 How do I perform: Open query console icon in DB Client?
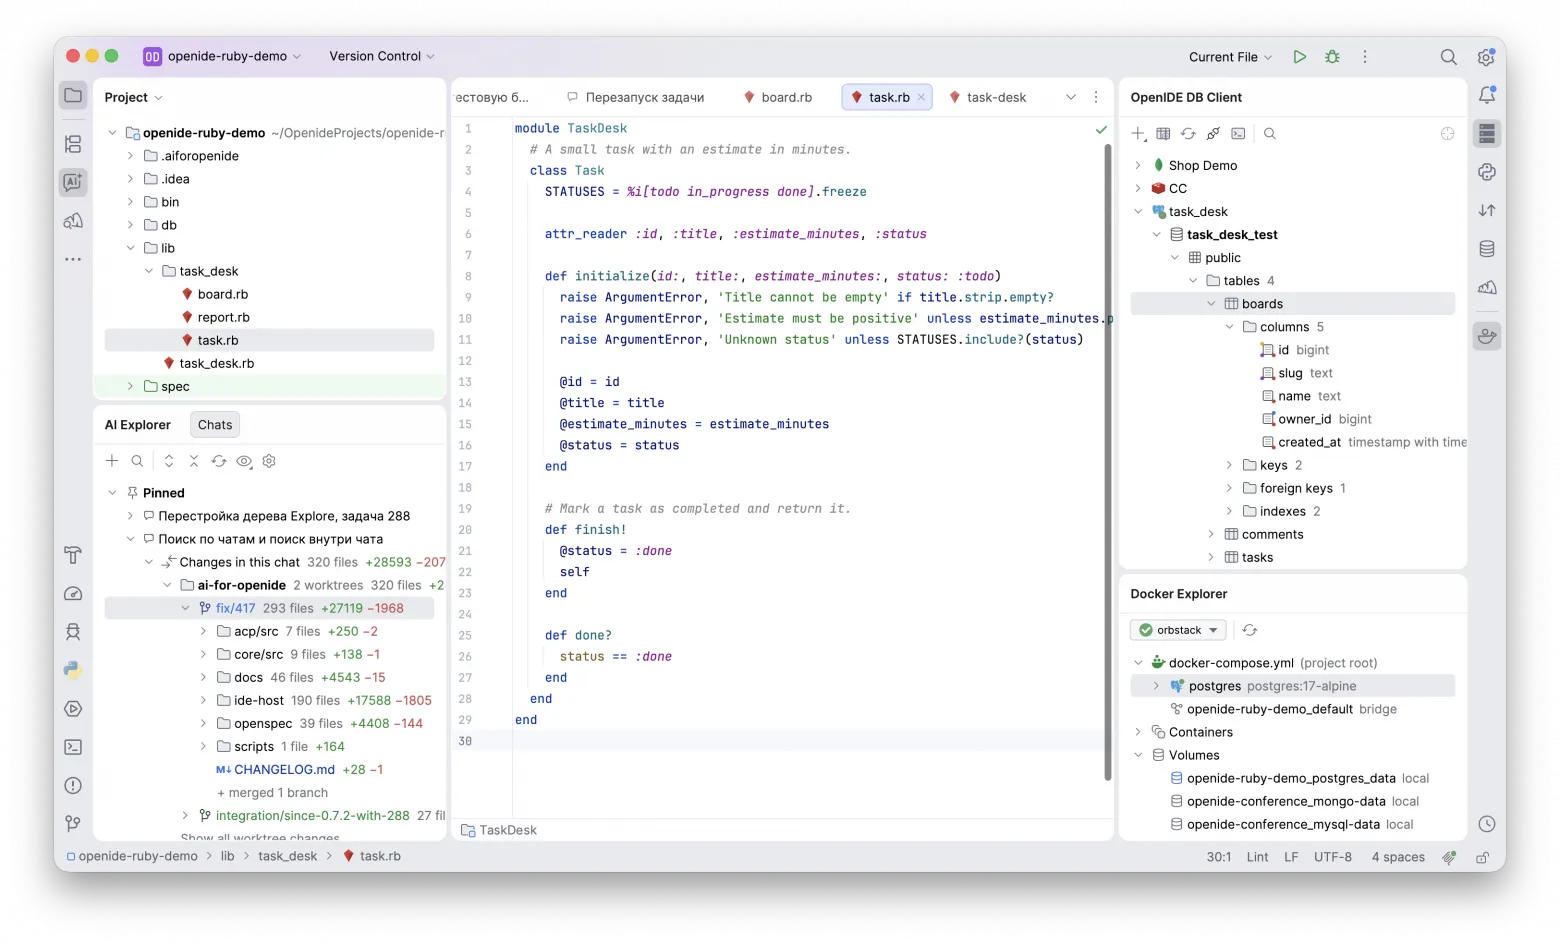[x=1238, y=133]
